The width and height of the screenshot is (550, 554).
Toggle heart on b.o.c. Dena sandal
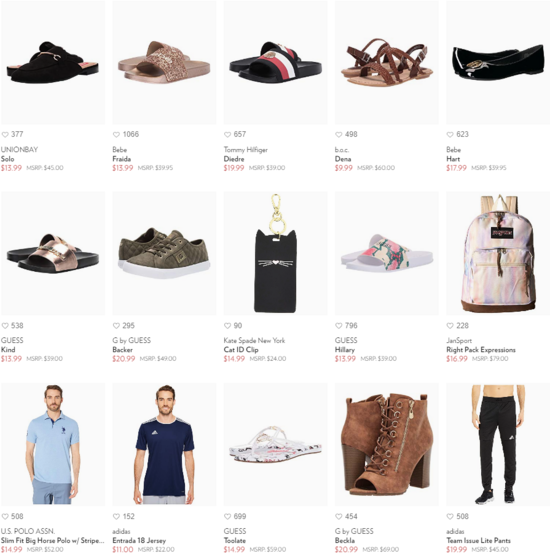tap(338, 135)
